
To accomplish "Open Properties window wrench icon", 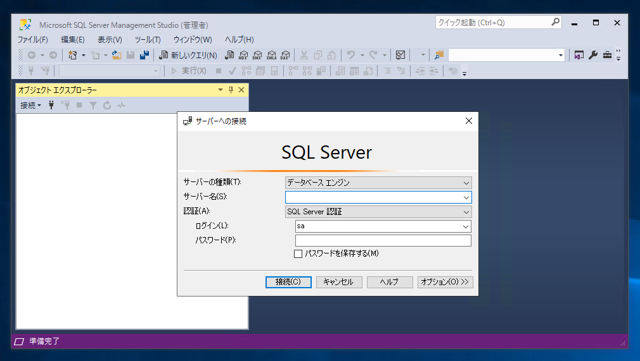I will pyautogui.click(x=593, y=55).
